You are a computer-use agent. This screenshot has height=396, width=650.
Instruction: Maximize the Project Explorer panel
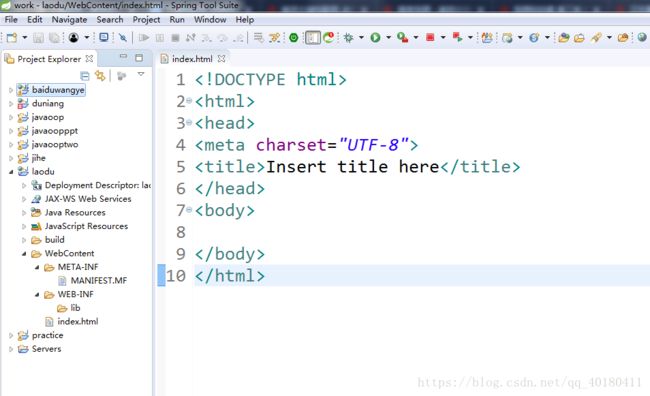point(139,58)
